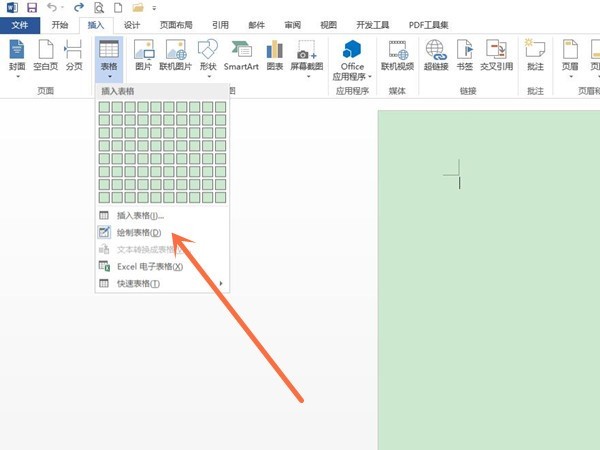The height and width of the screenshot is (450, 600).
Task: Create a new blank document icon
Action: click(x=119, y=7)
